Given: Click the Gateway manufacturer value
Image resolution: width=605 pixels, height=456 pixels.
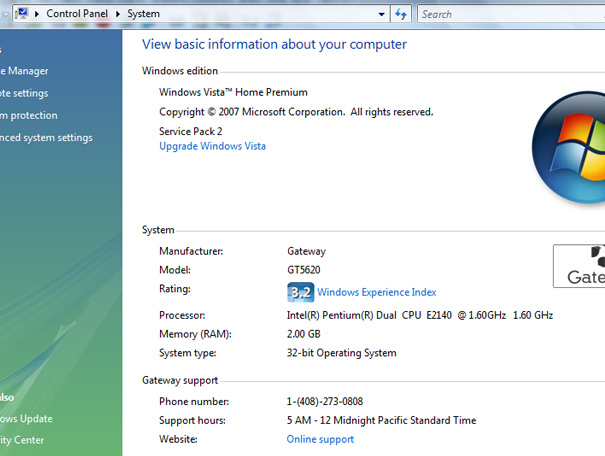Looking at the screenshot, I should pyautogui.click(x=306, y=251).
